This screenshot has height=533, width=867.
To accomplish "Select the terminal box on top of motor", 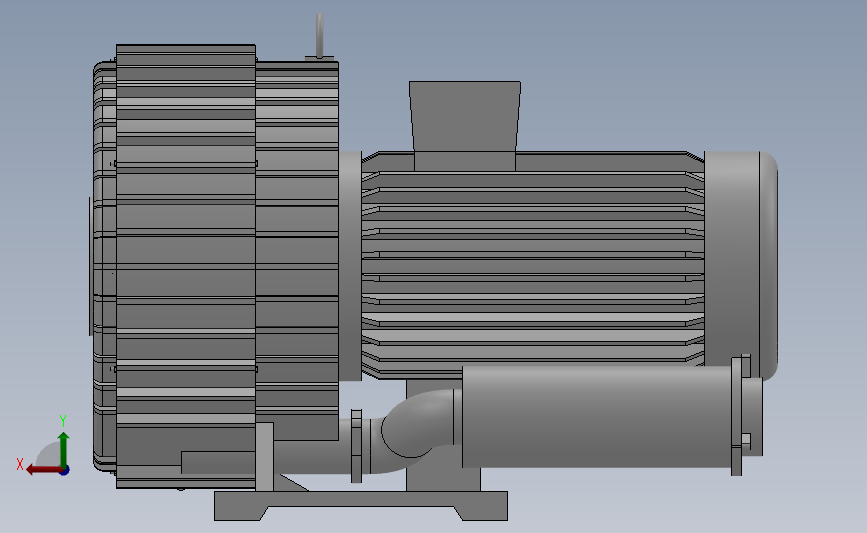I will click(x=464, y=124).
